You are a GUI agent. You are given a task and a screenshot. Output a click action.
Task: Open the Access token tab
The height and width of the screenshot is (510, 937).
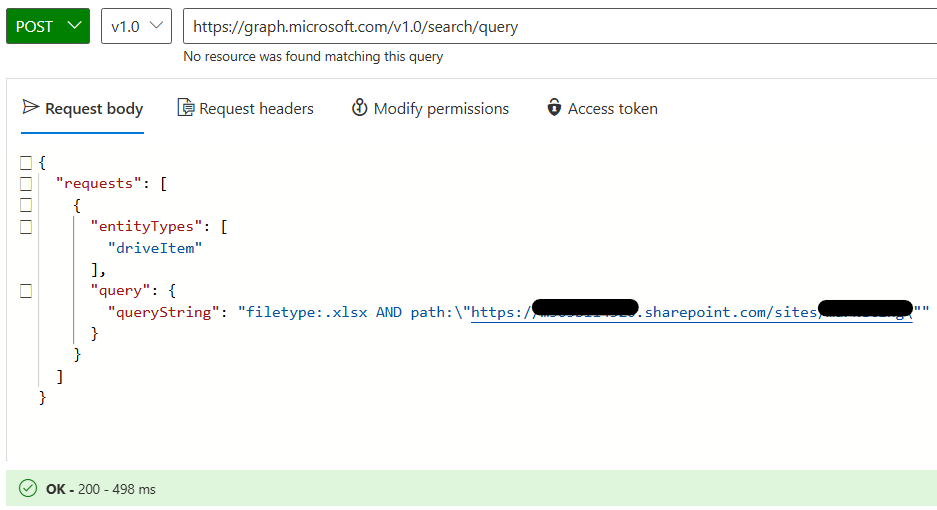[602, 108]
